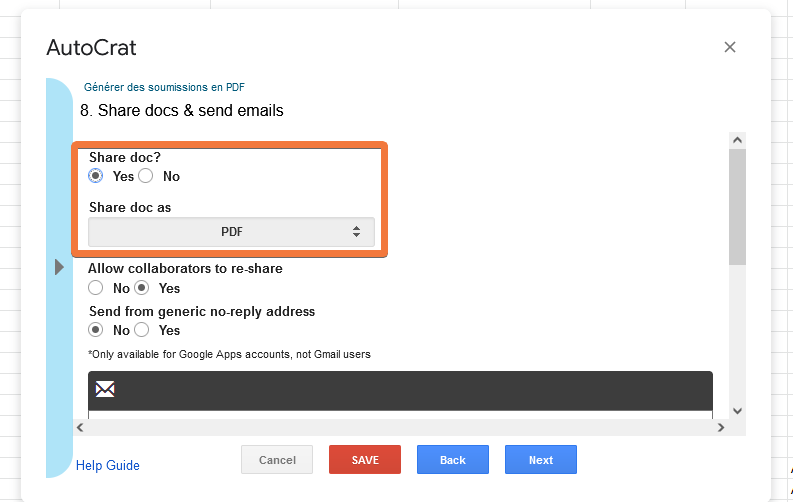Open the Help Guide link
The image size is (793, 502).
coord(108,465)
